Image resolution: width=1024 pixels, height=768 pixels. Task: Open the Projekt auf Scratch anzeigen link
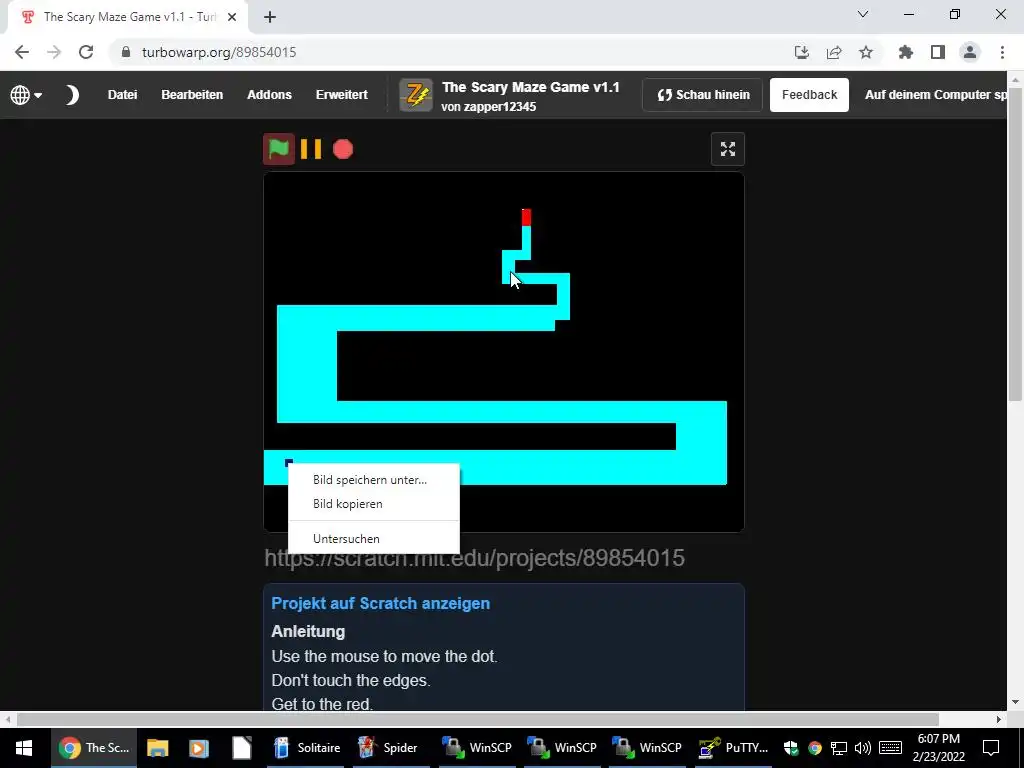pos(381,603)
